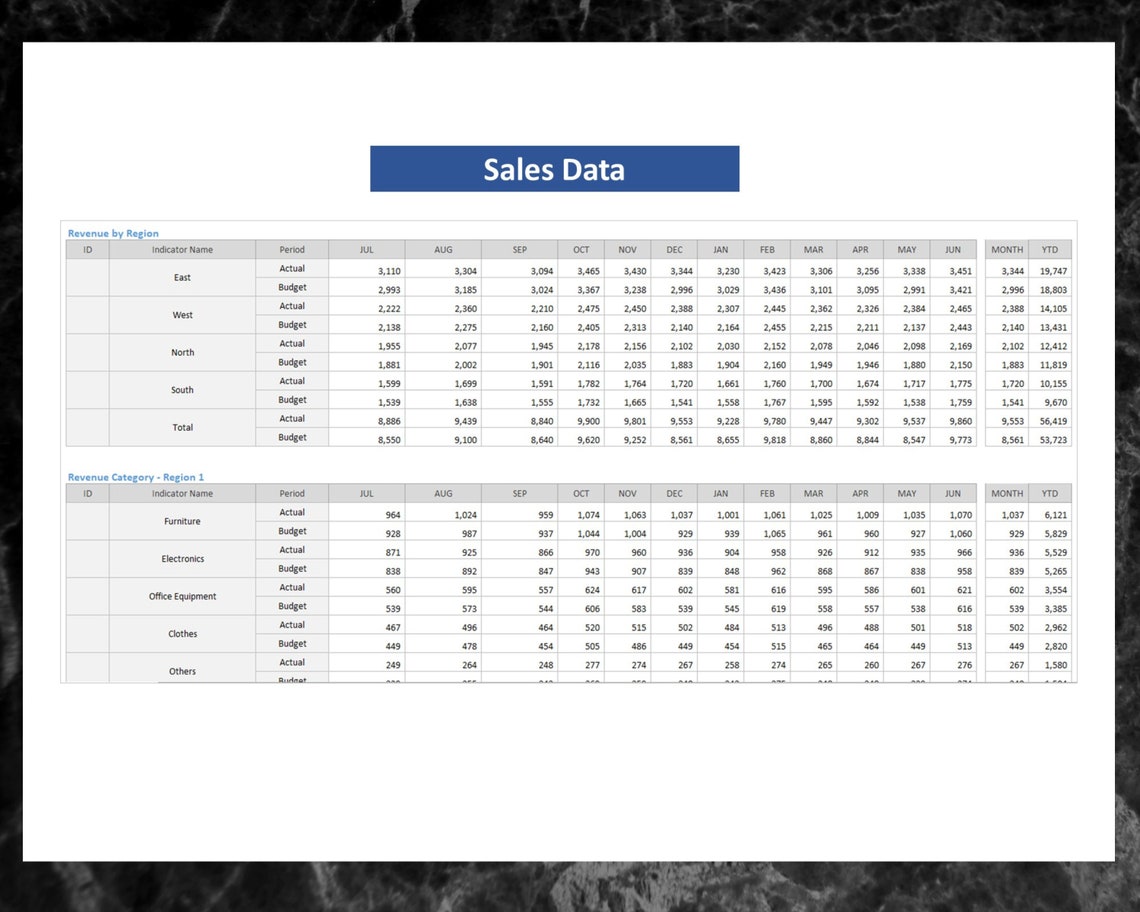Viewport: 1140px width, 912px height.
Task: Select the East region row label
Action: coord(182,277)
